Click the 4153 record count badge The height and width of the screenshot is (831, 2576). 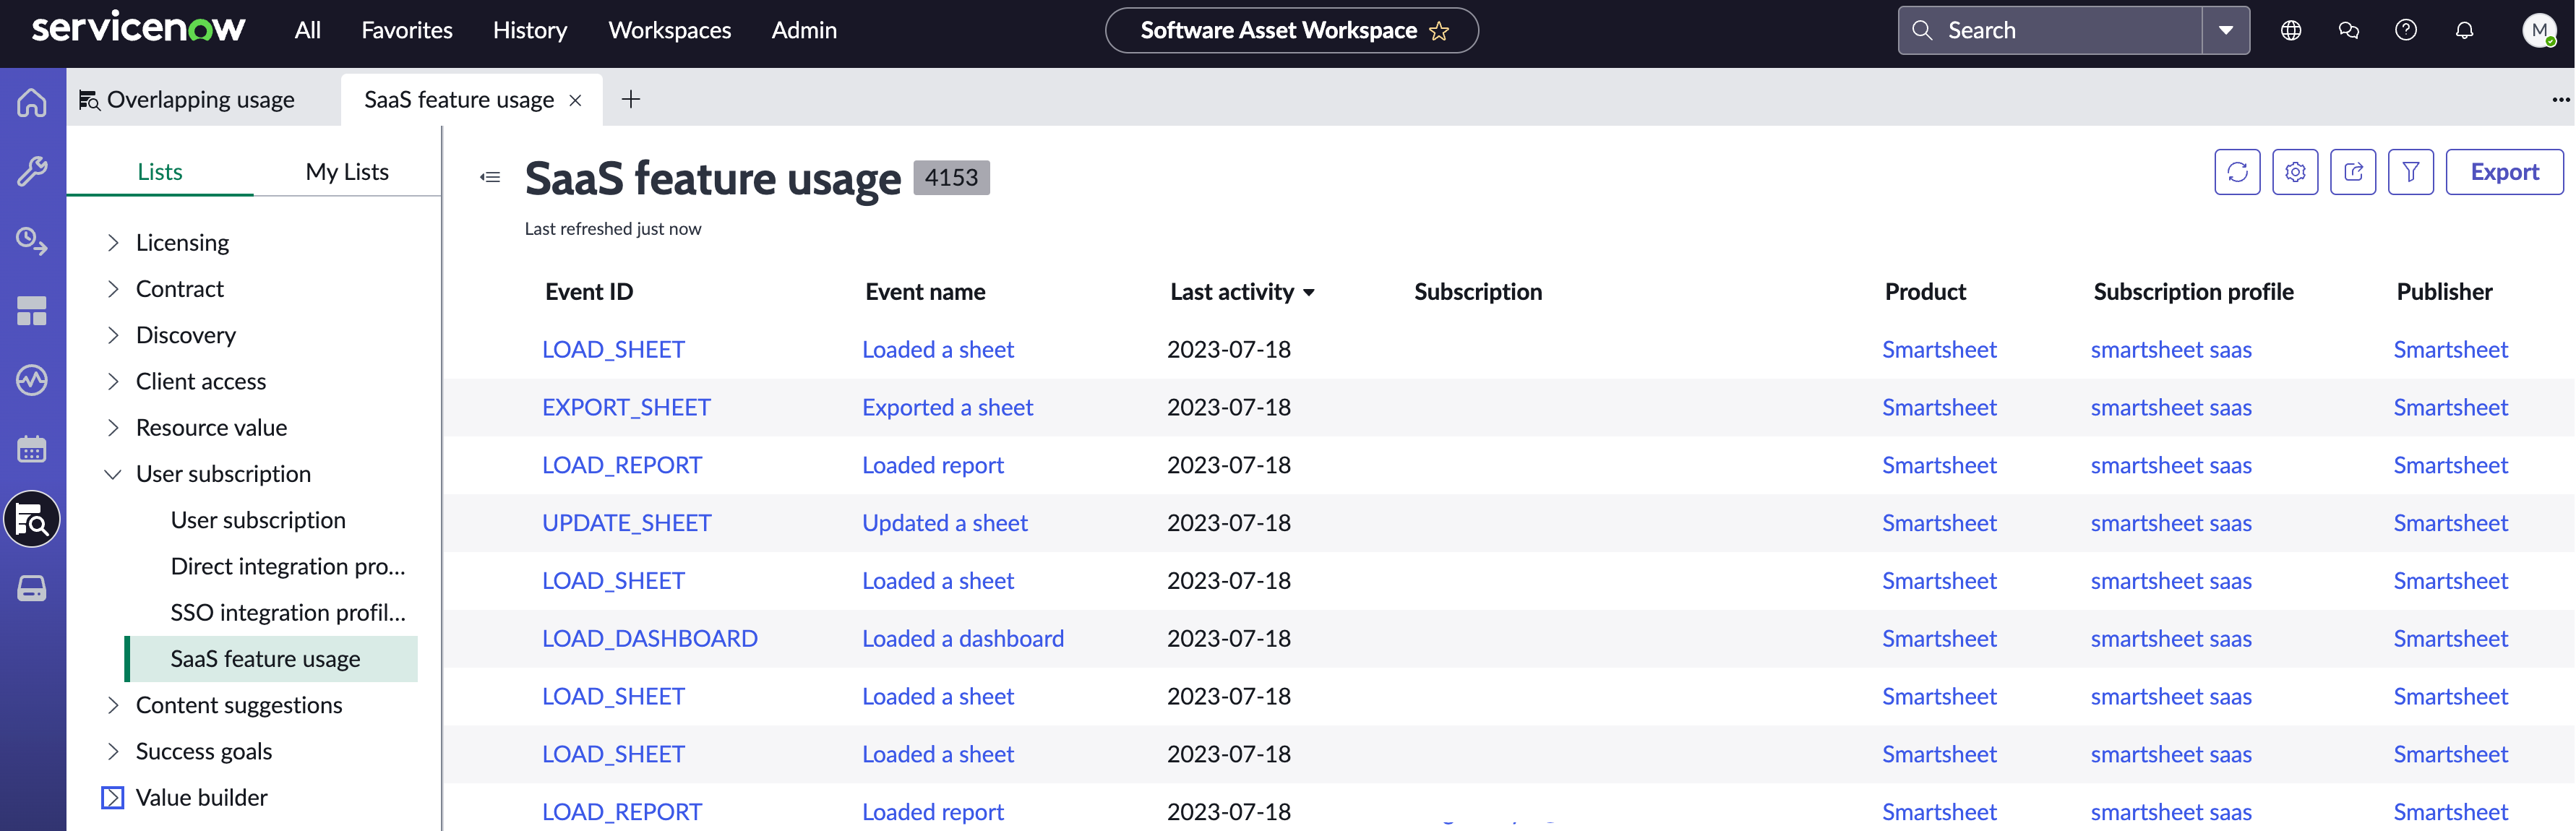(951, 178)
